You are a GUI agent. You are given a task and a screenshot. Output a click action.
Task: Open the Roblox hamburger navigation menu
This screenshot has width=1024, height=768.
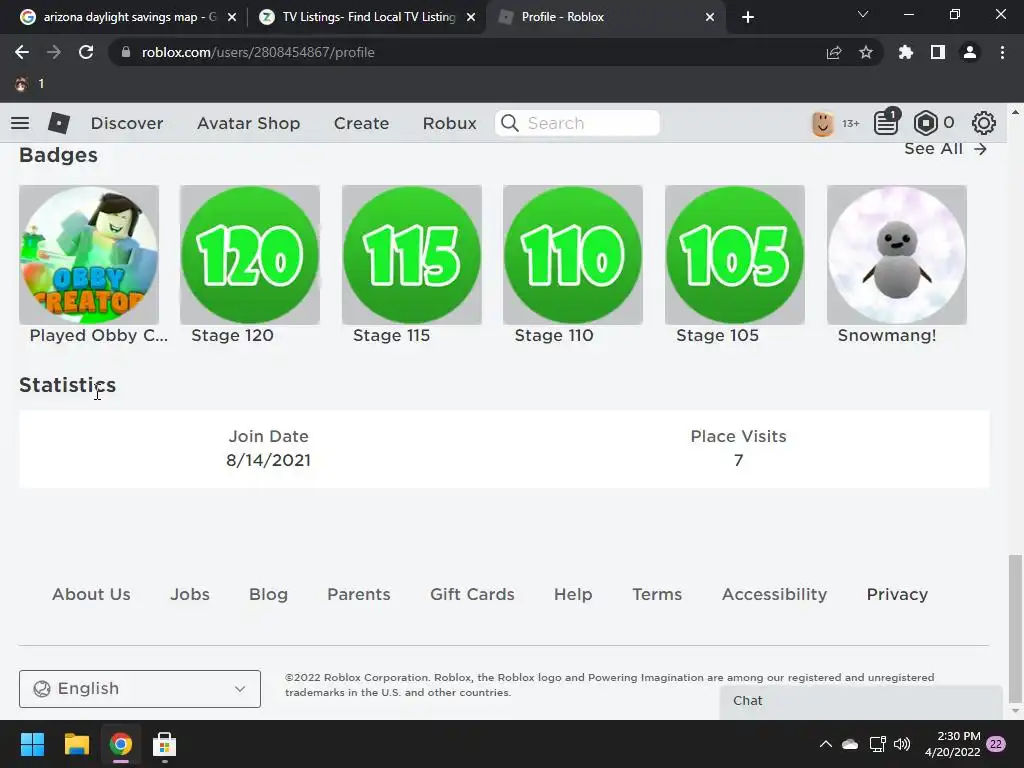pos(20,123)
